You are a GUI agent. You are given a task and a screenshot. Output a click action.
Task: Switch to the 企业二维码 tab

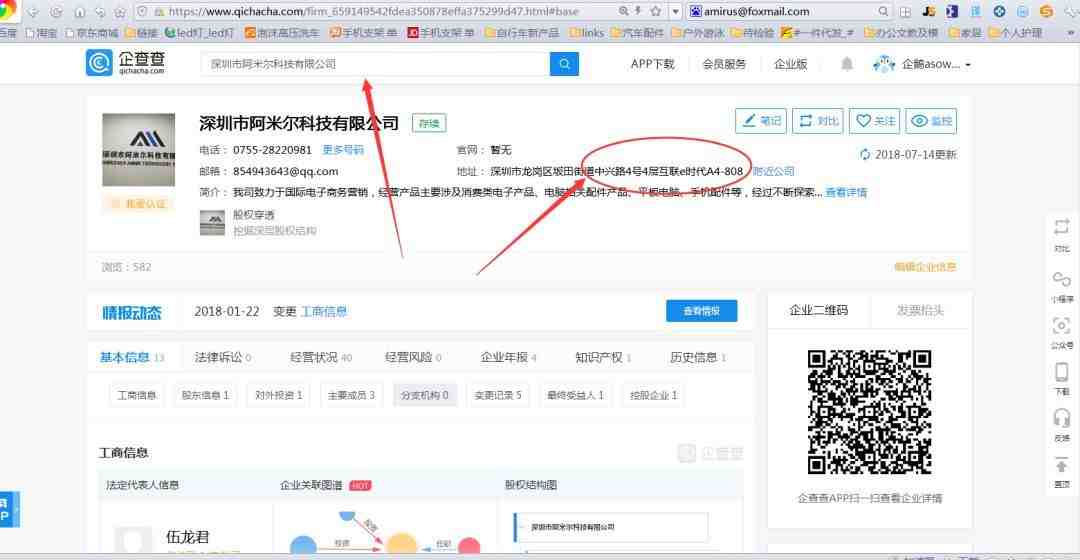[818, 310]
